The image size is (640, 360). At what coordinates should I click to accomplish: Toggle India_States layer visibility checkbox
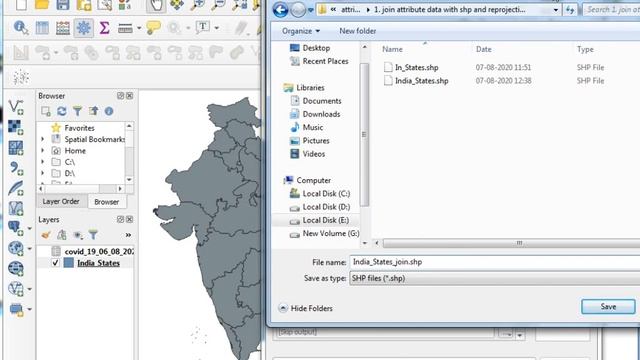pyautogui.click(x=56, y=263)
